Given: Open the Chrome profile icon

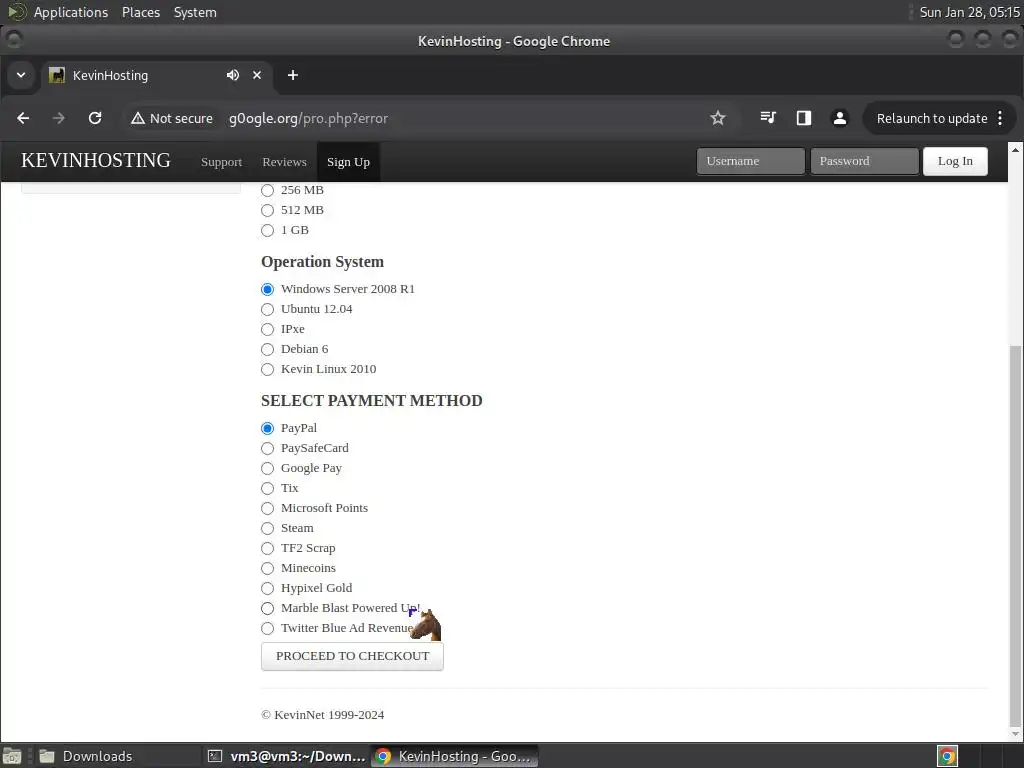Looking at the screenshot, I should point(840,118).
